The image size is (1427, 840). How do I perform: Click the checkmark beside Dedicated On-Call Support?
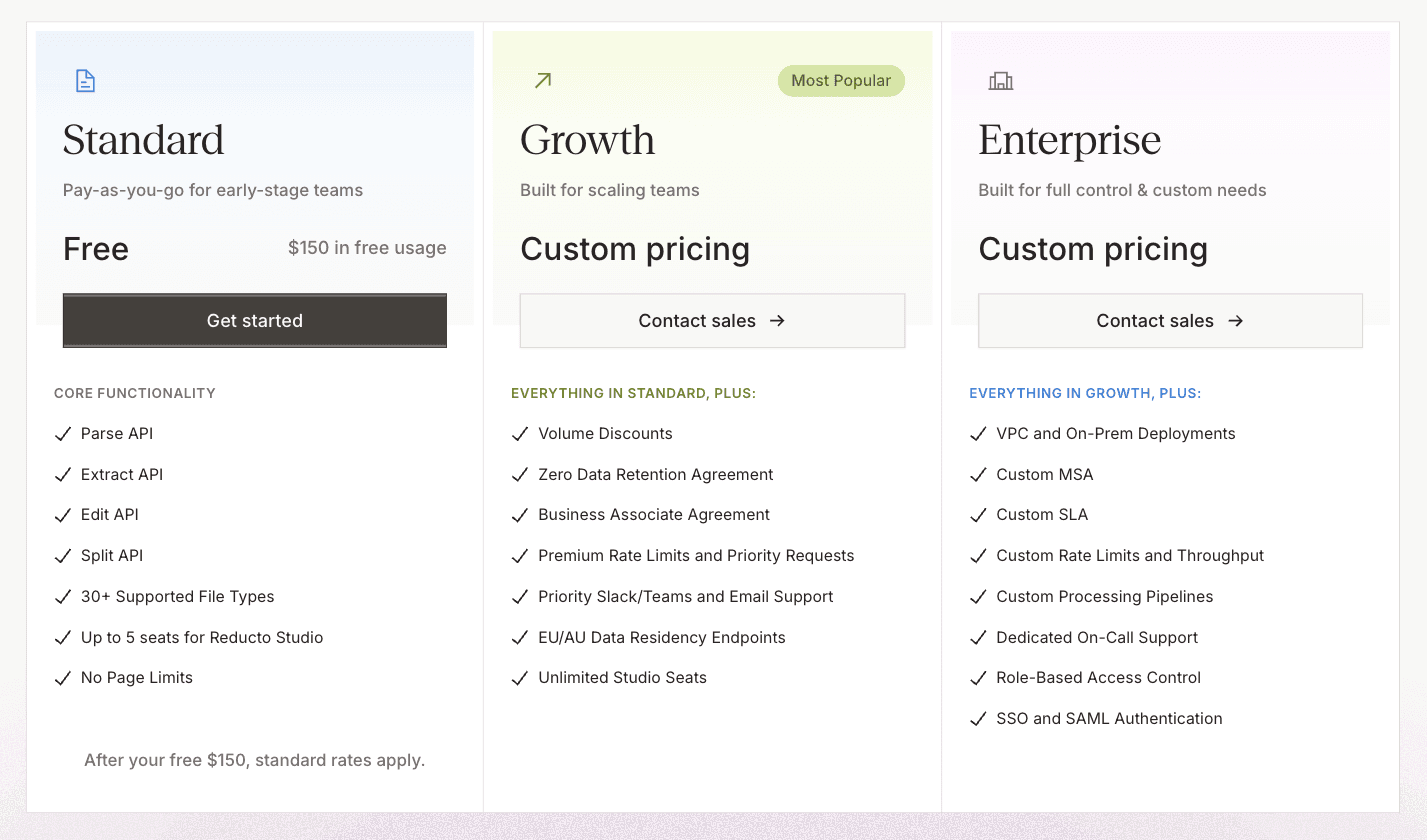click(x=979, y=638)
